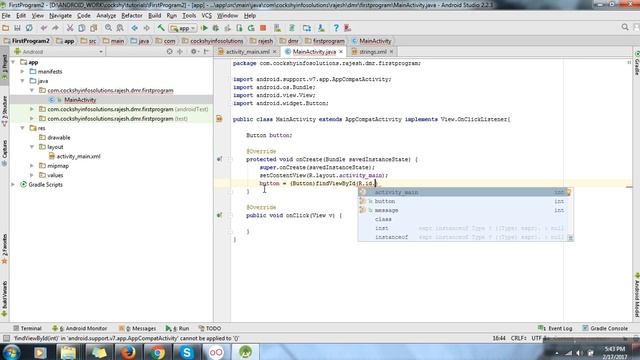Click the Save All toolbar icon
This screenshot has width=640, height=360.
coord(17,28)
